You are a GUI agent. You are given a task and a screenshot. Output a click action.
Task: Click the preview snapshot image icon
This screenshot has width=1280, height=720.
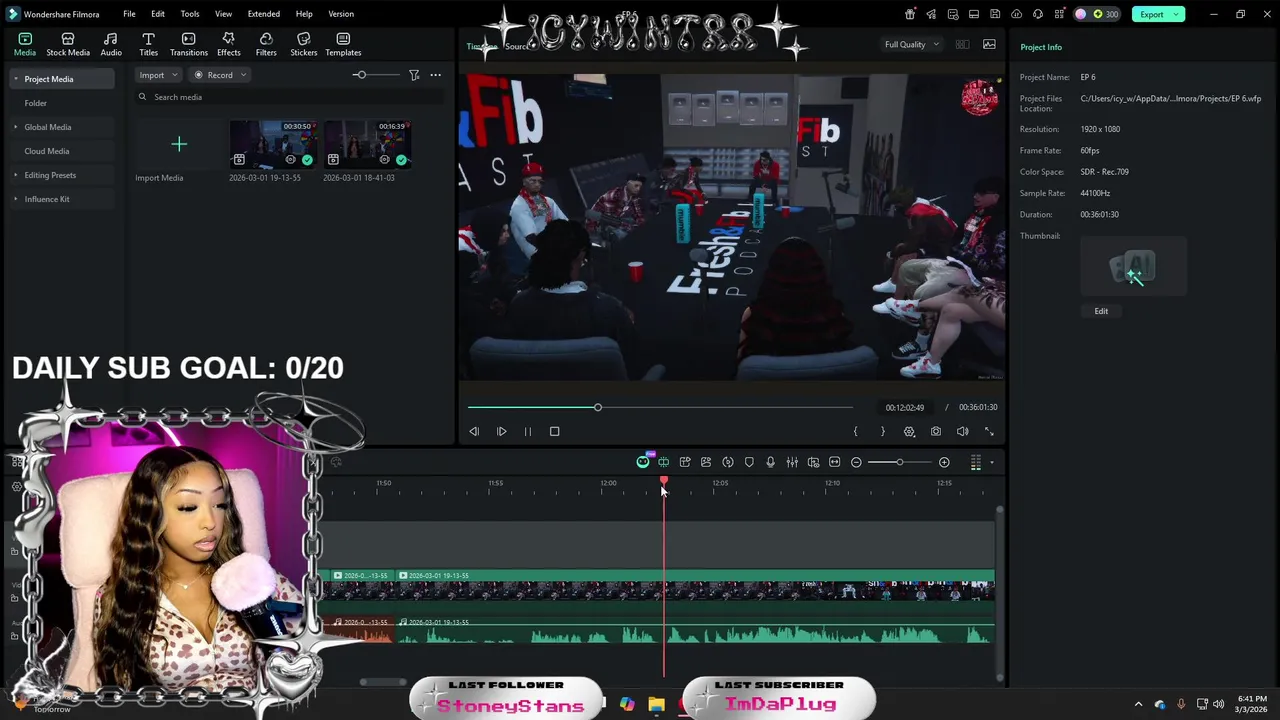[x=989, y=44]
